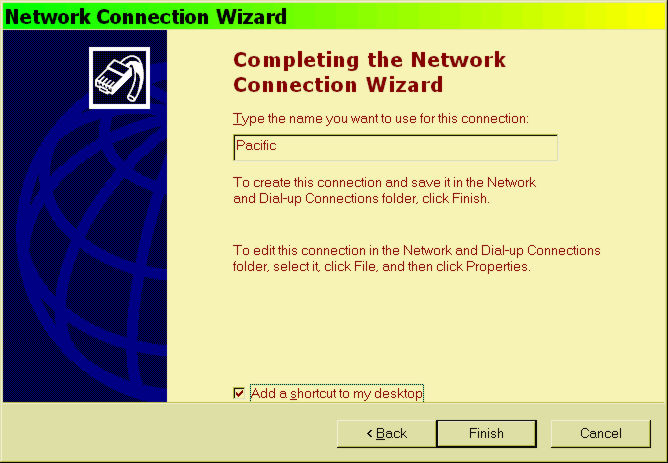Screen dimensions: 668x463
Task: Click the "To create this connection" paragraph
Action: pyautogui.click(x=384, y=190)
